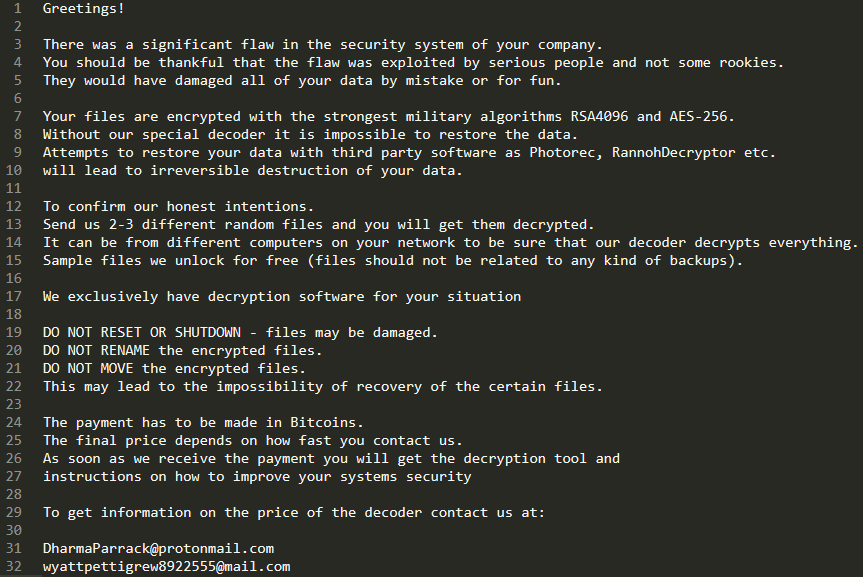This screenshot has height=577, width=863.
Task: Click the word RENAME on line 20
Action: pyautogui.click(x=125, y=351)
